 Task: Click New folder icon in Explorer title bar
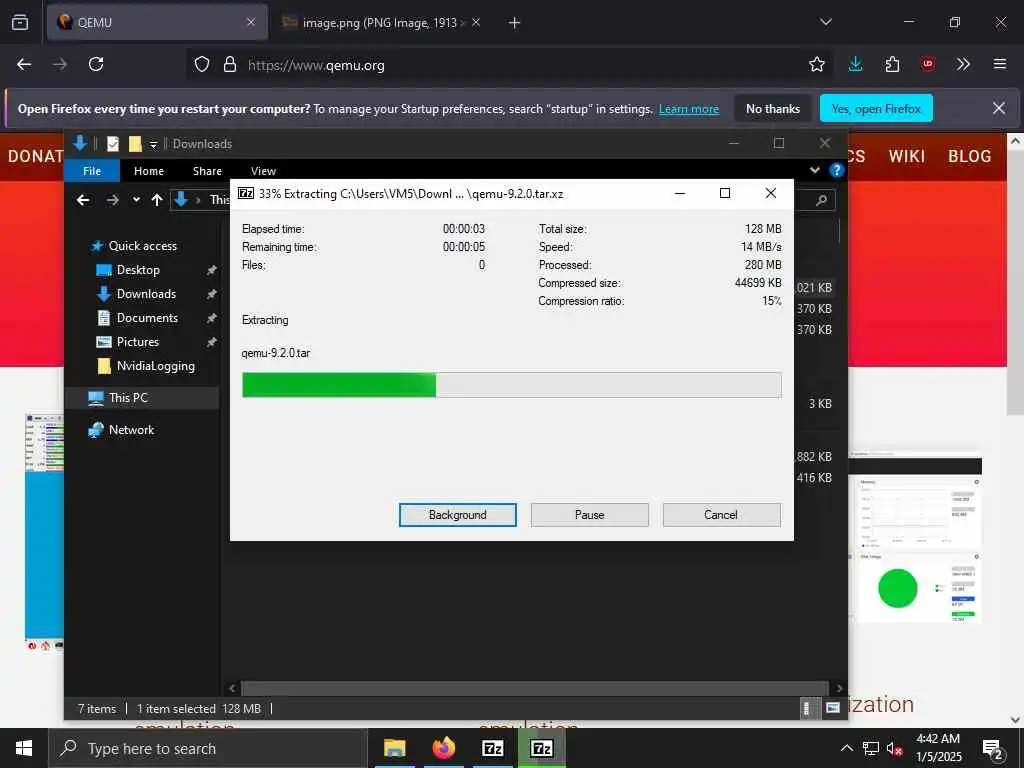pyautogui.click(x=135, y=144)
